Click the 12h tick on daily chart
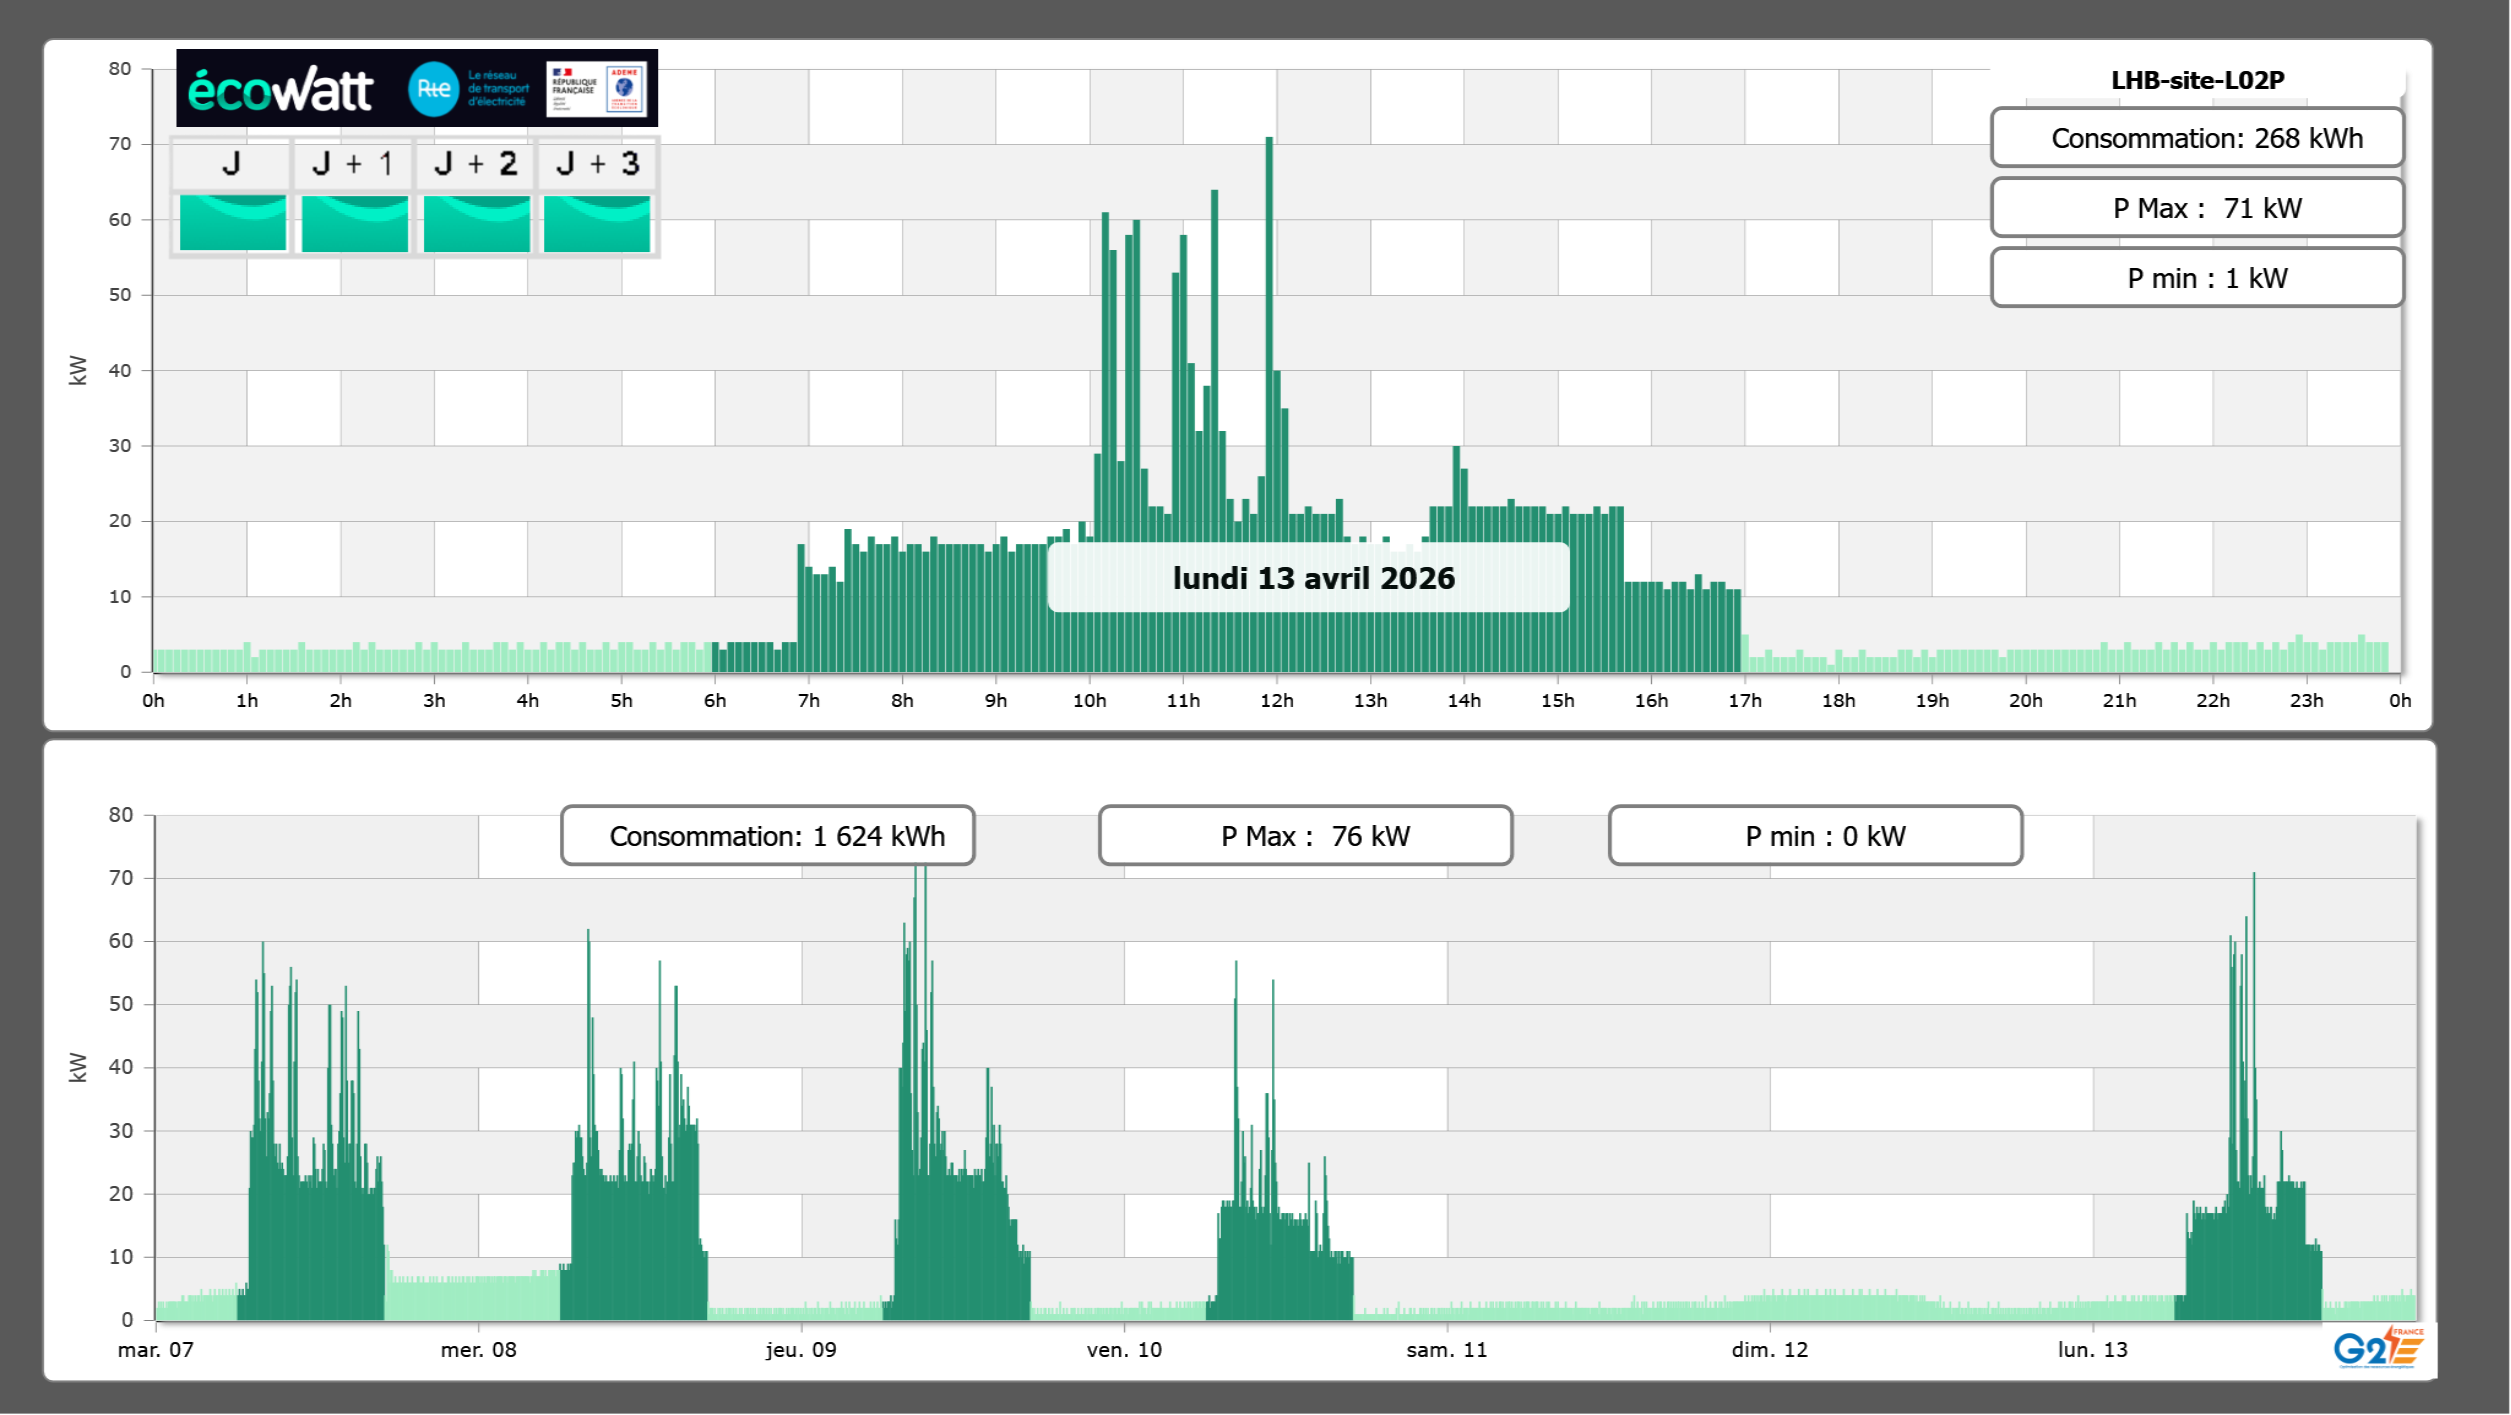Screen dimensions: 2511x1415 1276,701
